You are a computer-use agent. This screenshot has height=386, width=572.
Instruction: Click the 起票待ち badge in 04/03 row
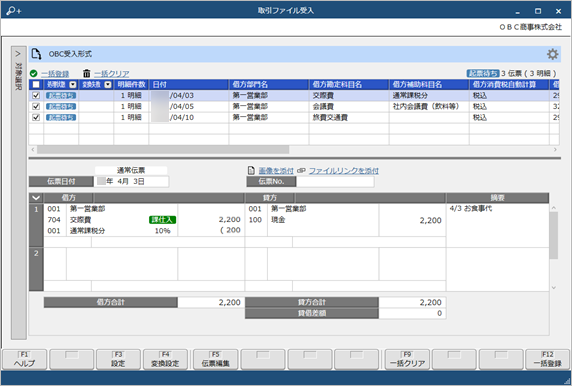pyautogui.click(x=61, y=96)
